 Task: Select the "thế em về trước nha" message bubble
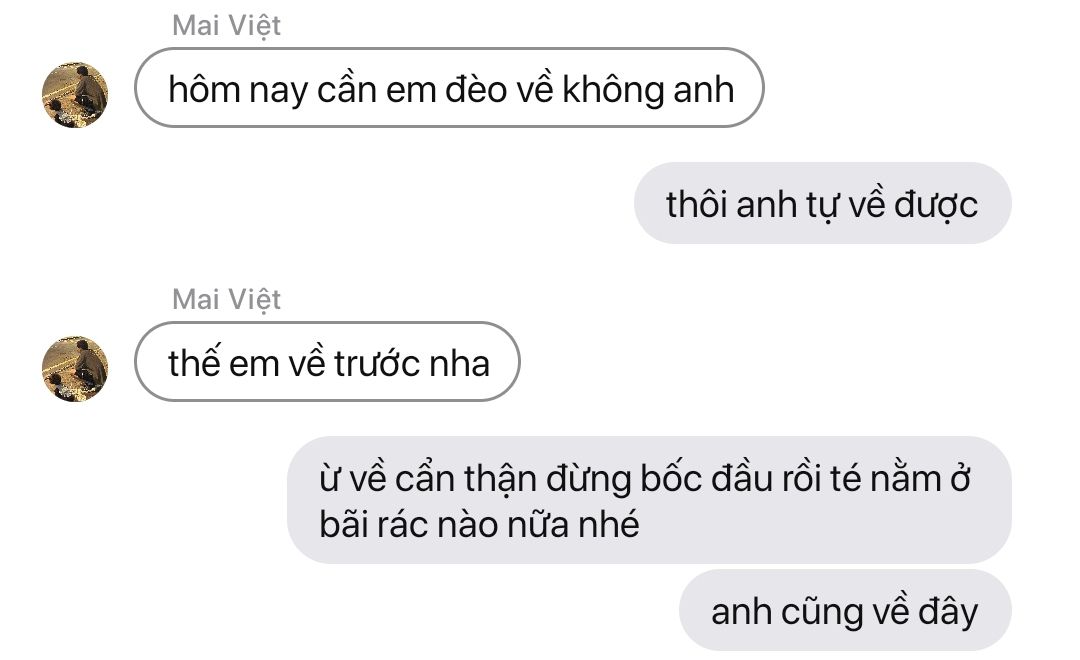(x=327, y=362)
